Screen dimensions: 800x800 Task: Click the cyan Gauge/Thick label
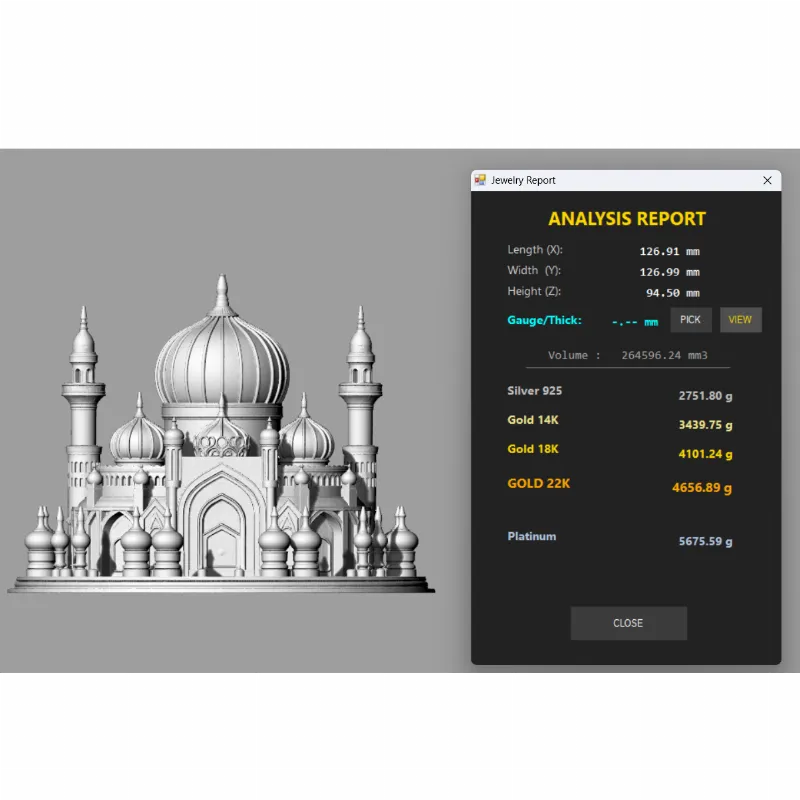[x=540, y=320]
